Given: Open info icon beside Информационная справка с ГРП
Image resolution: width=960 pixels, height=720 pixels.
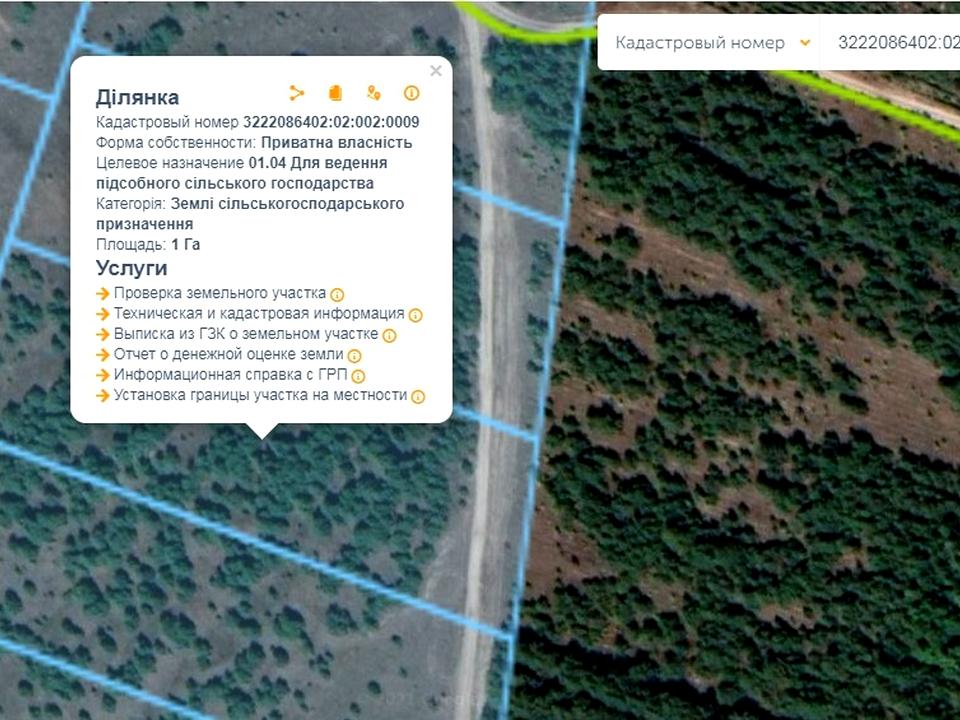Looking at the screenshot, I should [x=358, y=376].
